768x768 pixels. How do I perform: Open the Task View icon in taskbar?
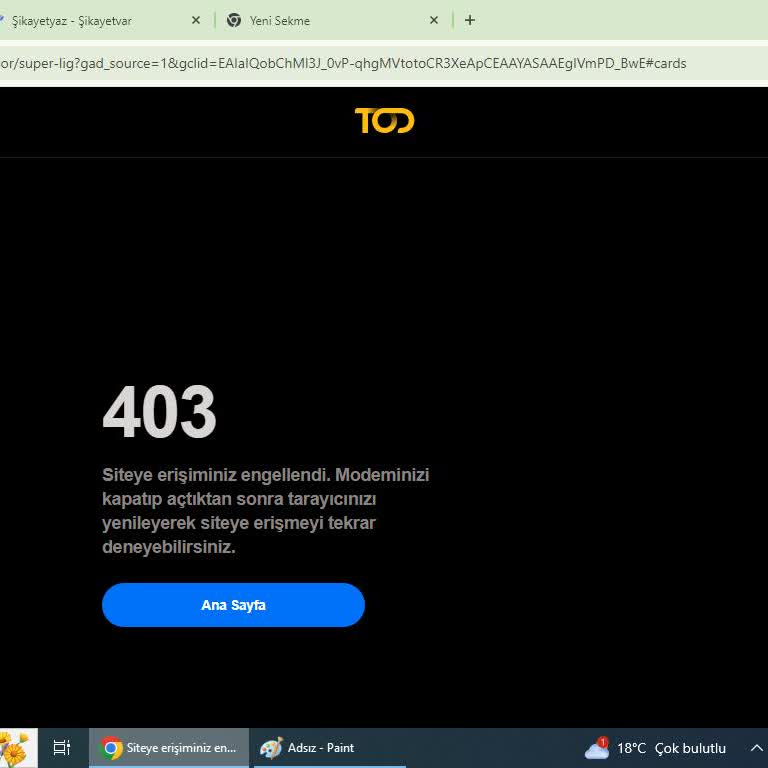(x=62, y=748)
